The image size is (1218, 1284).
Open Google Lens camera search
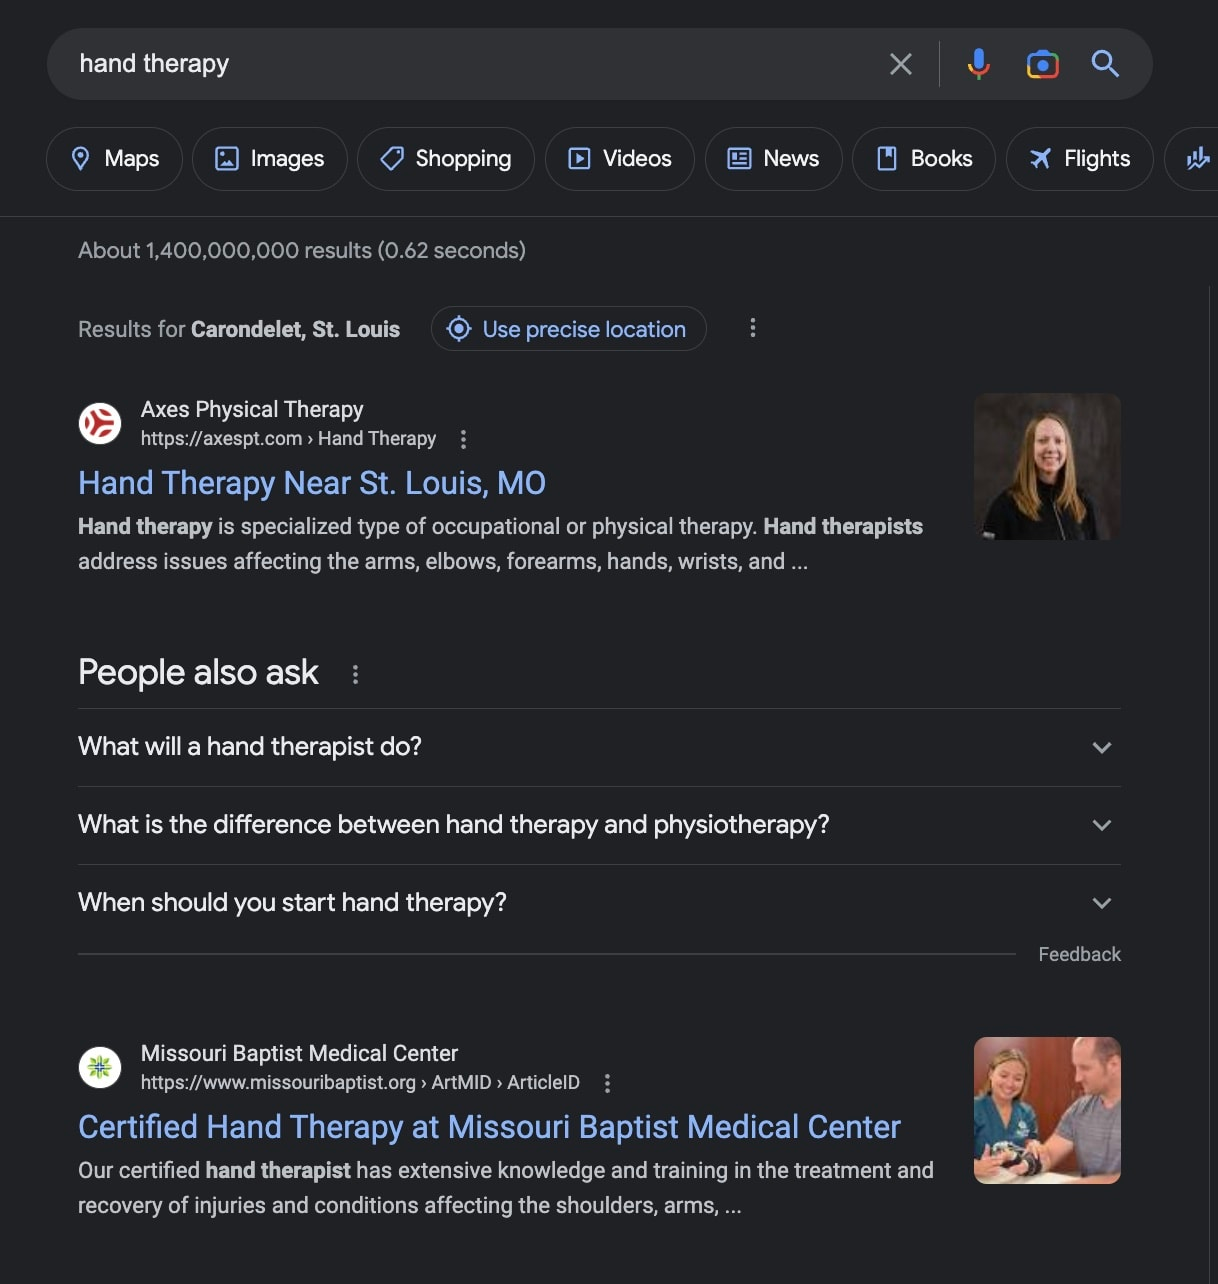(x=1042, y=64)
